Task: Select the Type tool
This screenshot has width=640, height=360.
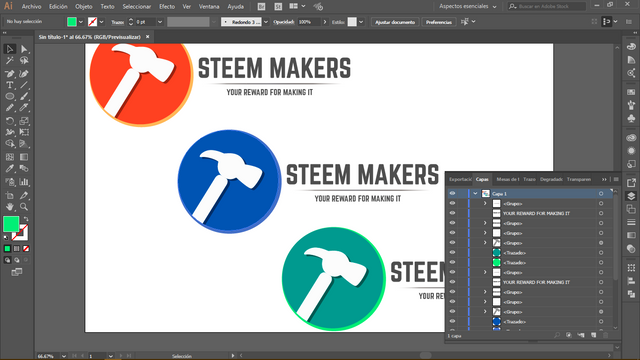Action: tap(10, 85)
